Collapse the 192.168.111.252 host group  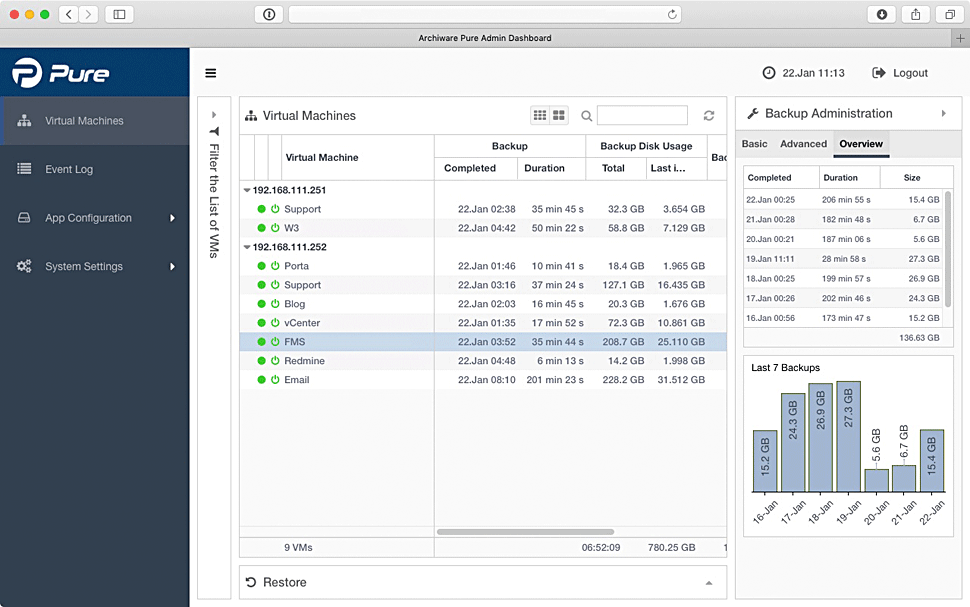coord(247,247)
